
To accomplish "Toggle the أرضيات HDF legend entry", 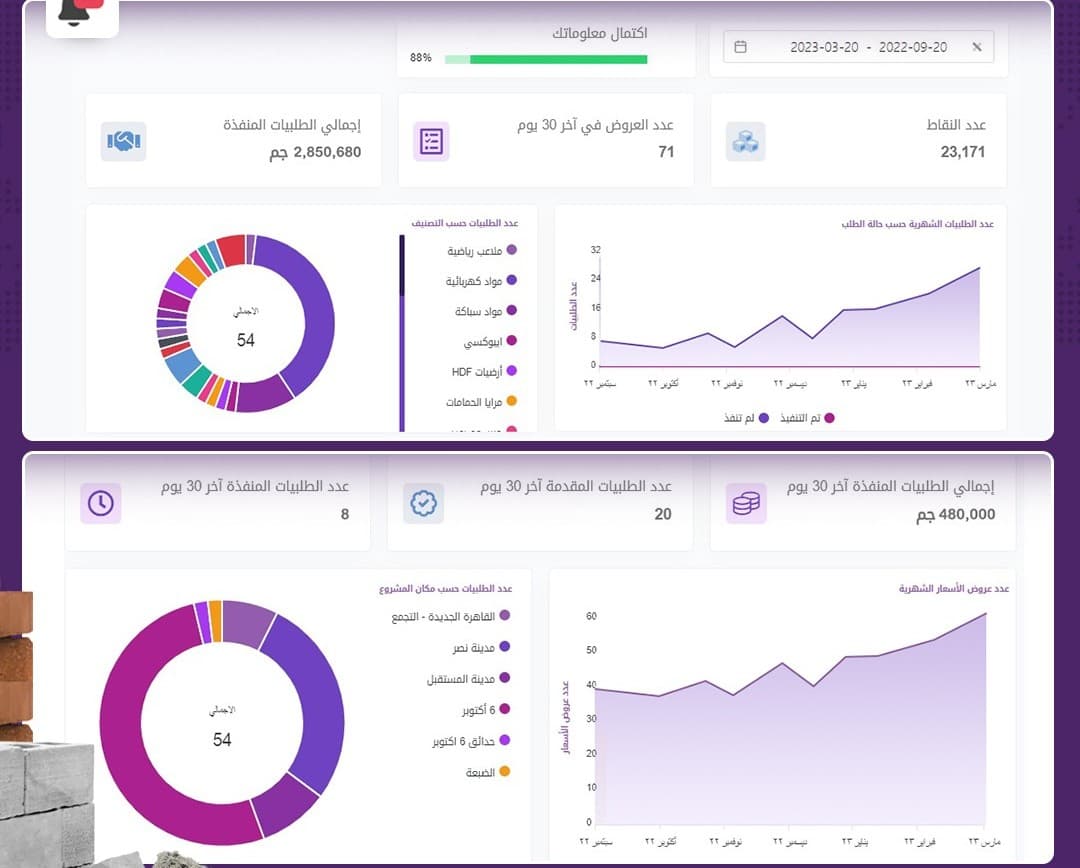I will [x=484, y=372].
